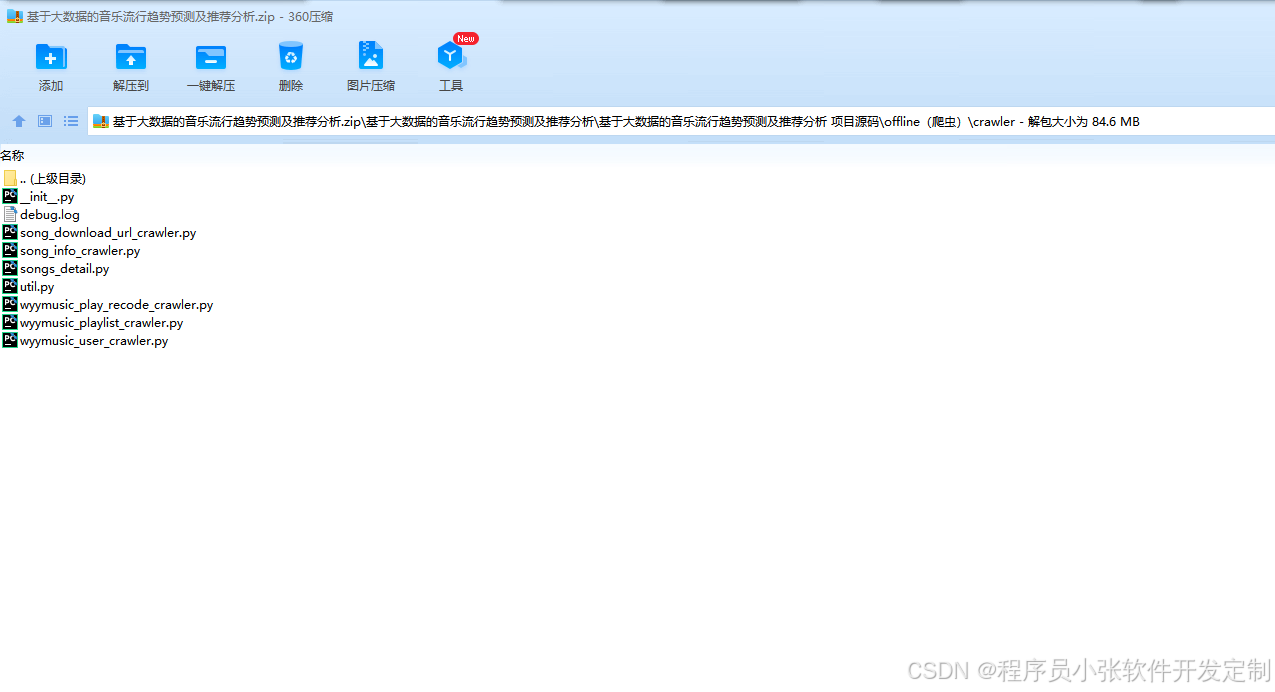This screenshot has height=692, width=1275.
Task: Select file name util.py
Action: pyautogui.click(x=37, y=287)
